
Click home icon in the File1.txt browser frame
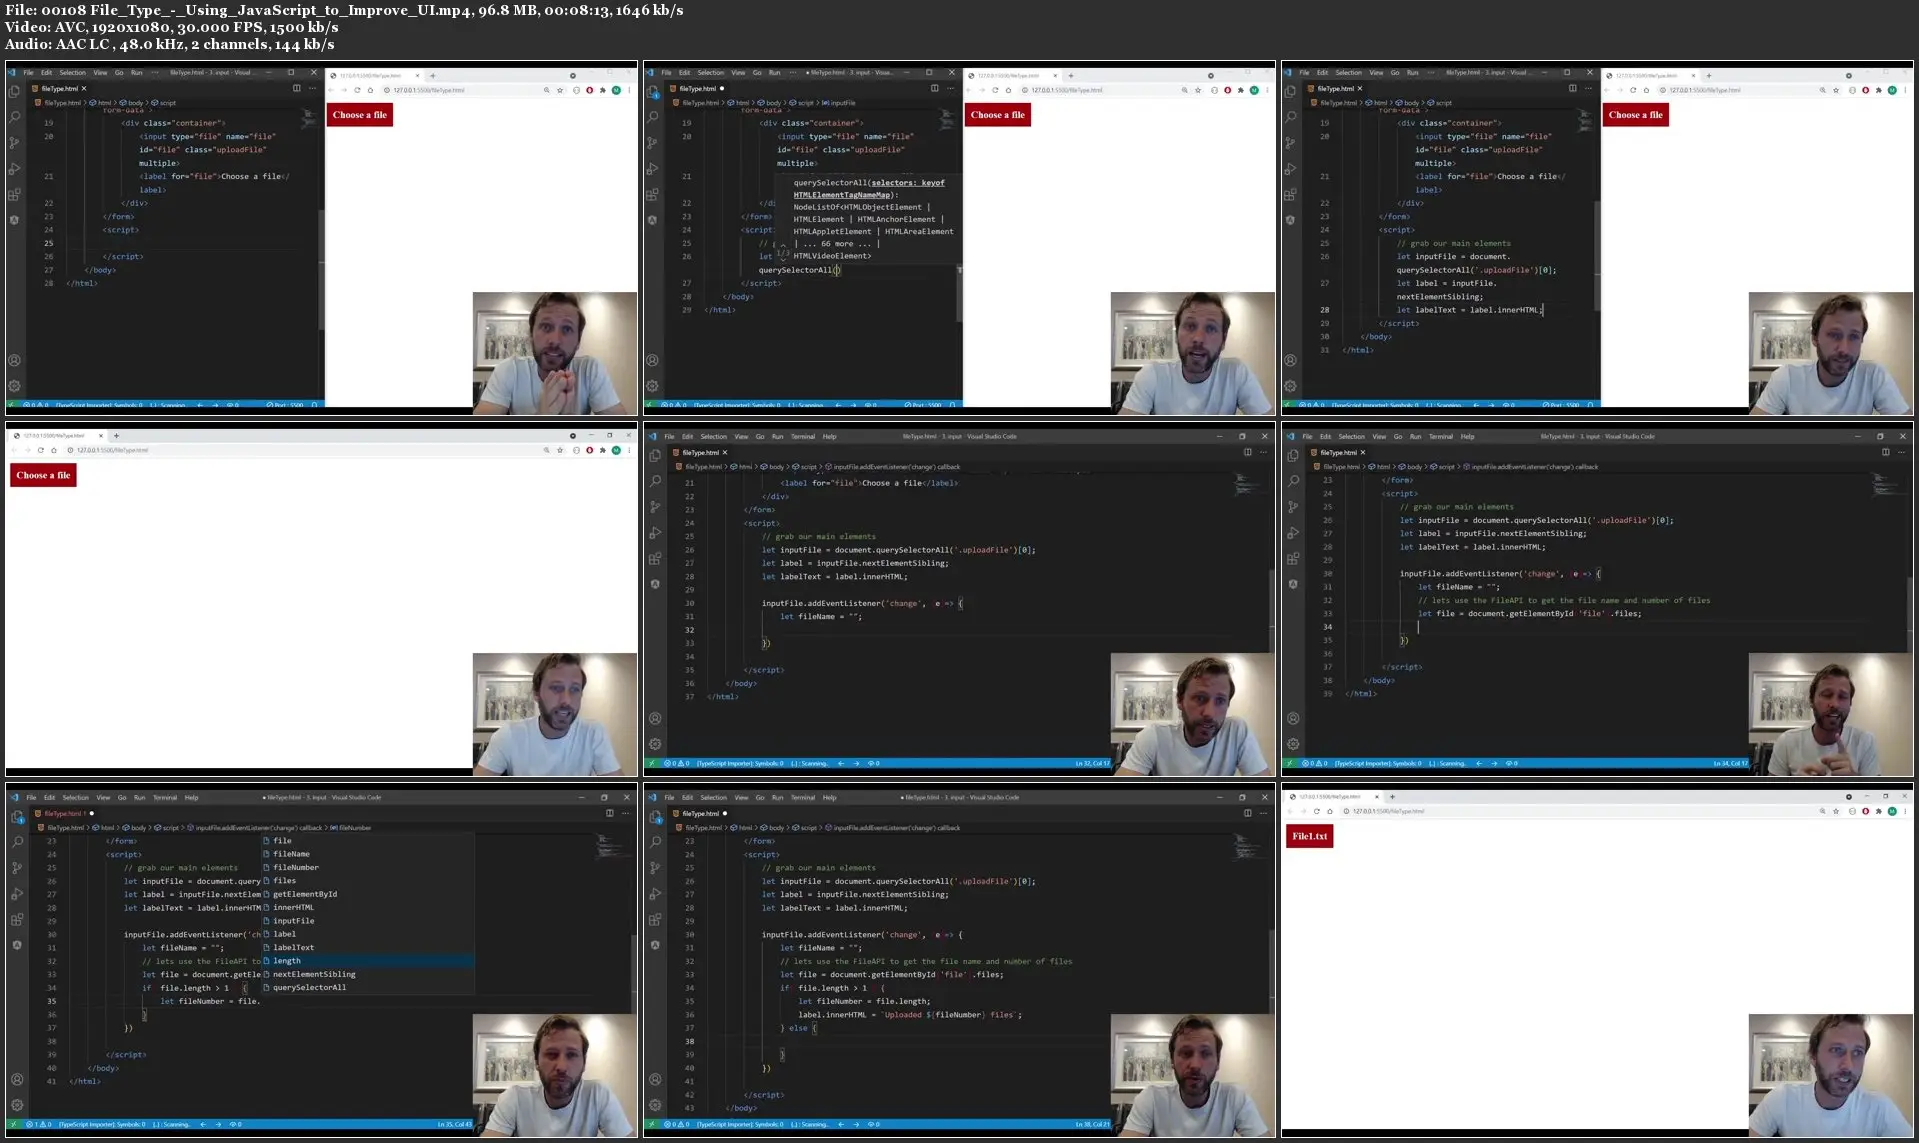1330,811
